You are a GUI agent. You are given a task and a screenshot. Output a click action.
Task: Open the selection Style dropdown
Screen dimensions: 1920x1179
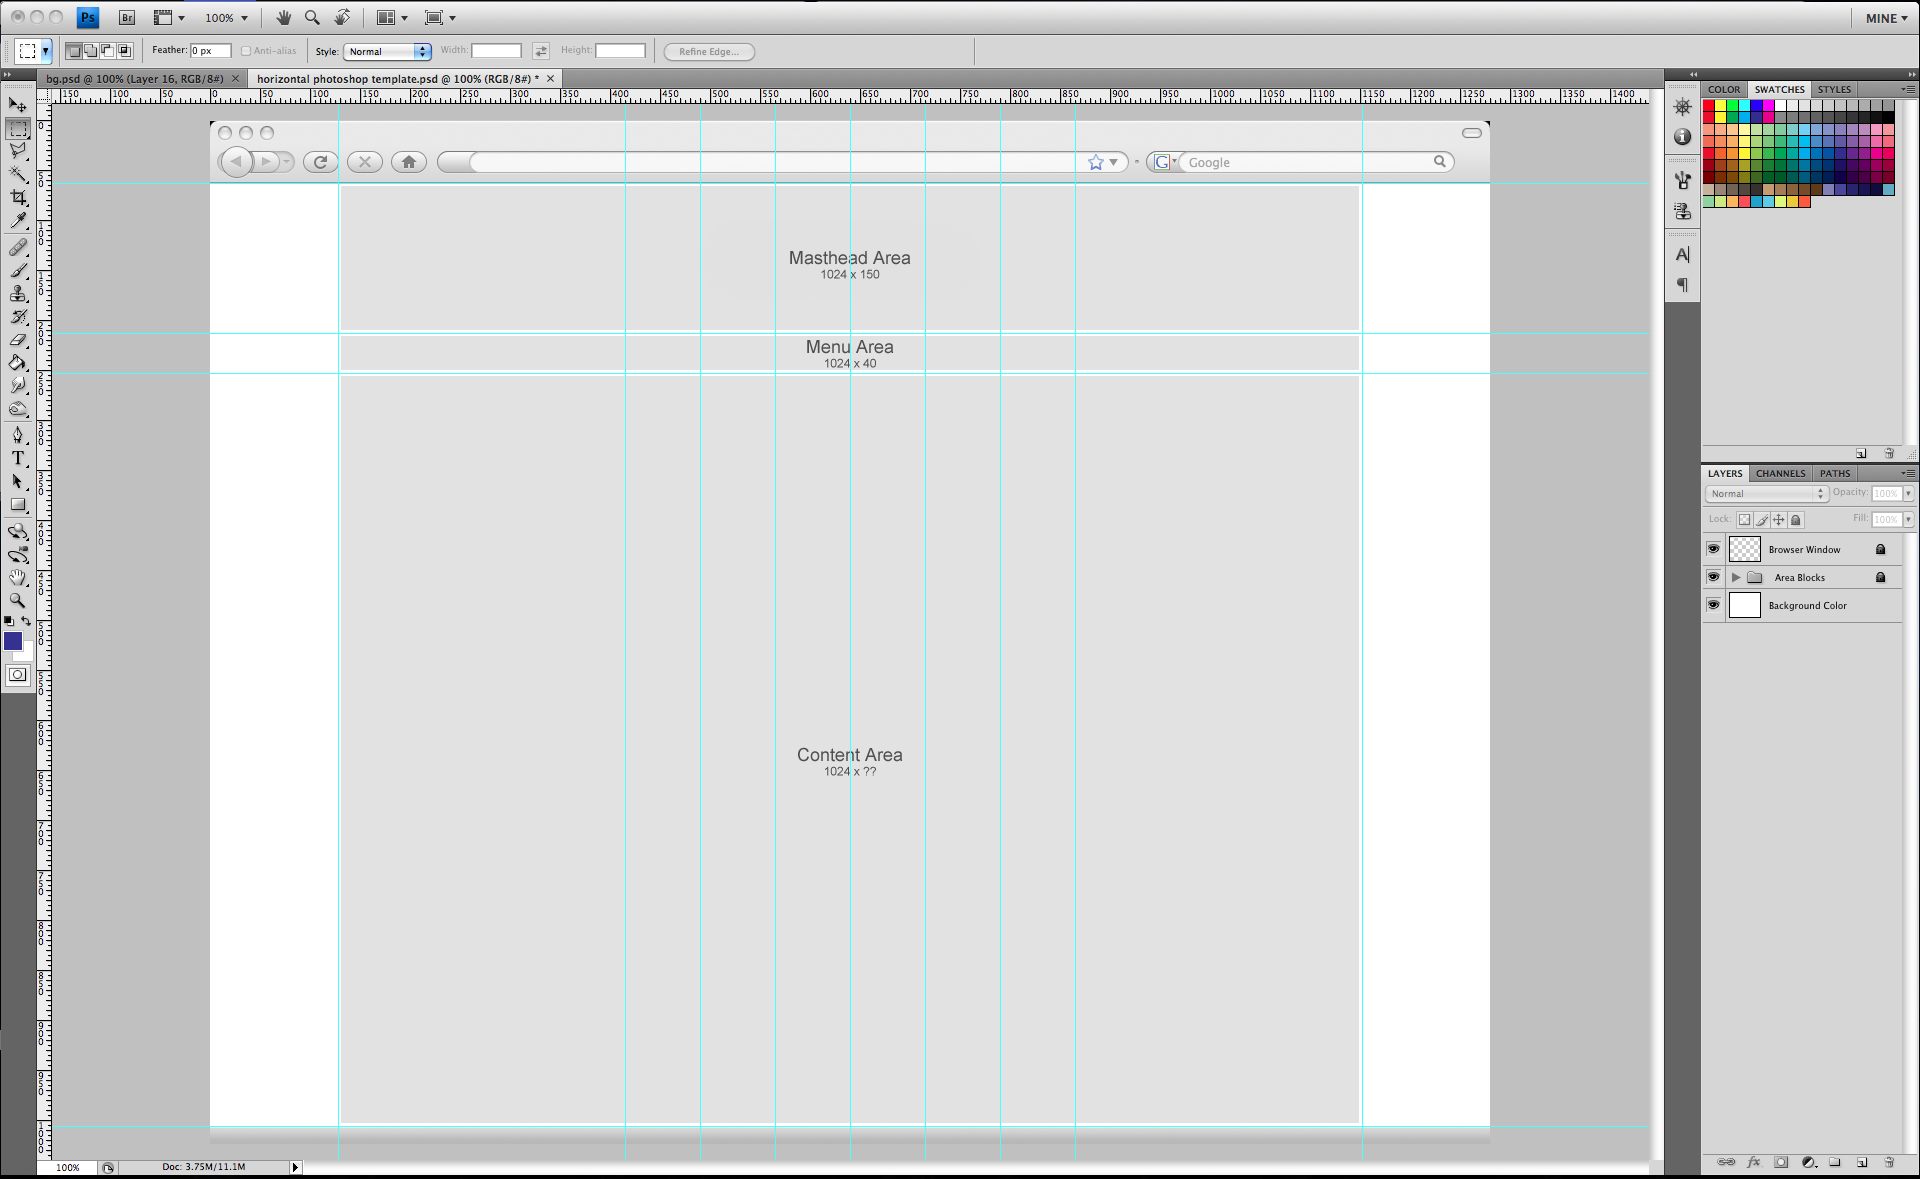coord(388,51)
